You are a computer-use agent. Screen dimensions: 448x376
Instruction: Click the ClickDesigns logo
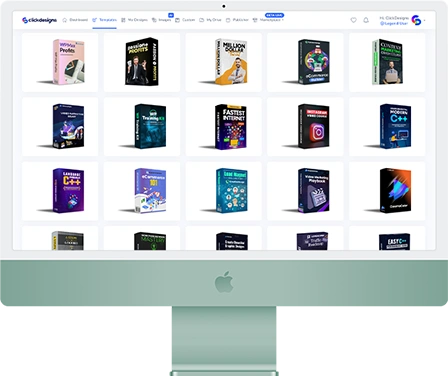tap(39, 20)
